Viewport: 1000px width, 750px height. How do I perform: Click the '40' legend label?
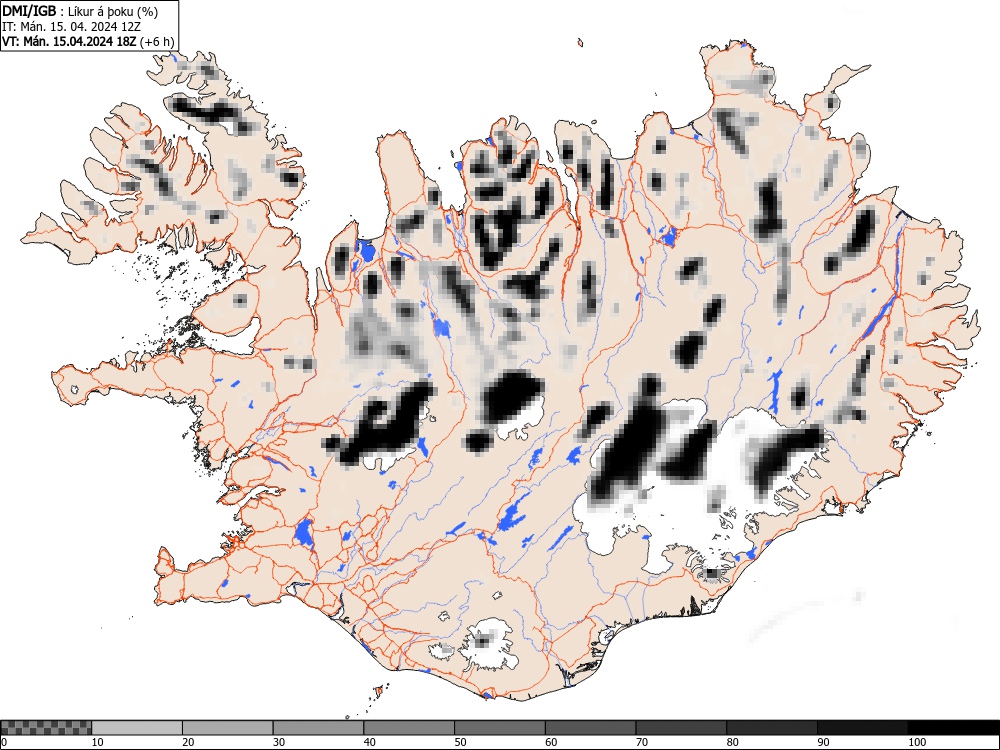click(369, 742)
